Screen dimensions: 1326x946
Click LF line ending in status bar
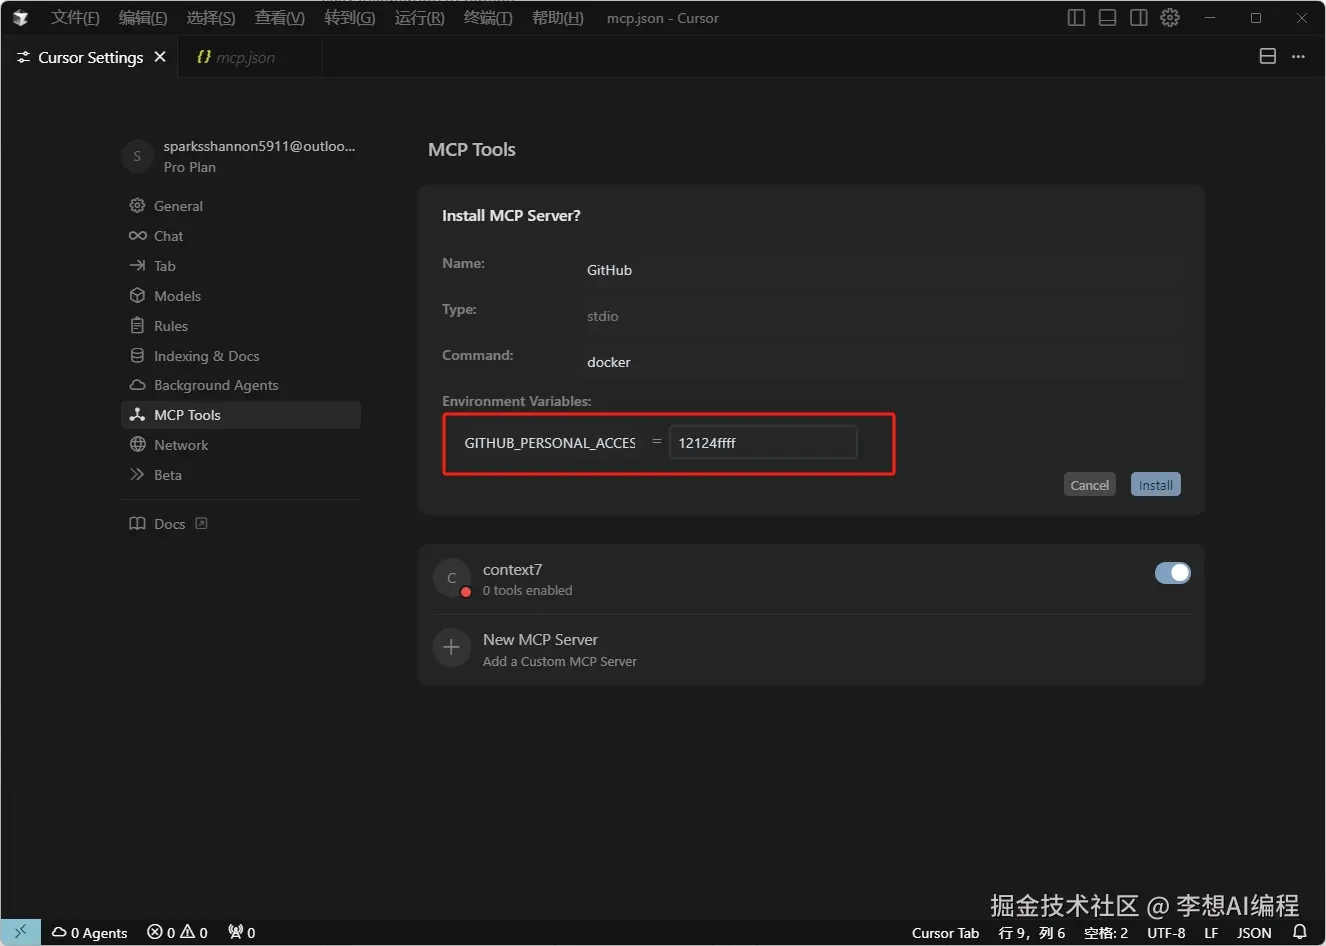(1211, 932)
